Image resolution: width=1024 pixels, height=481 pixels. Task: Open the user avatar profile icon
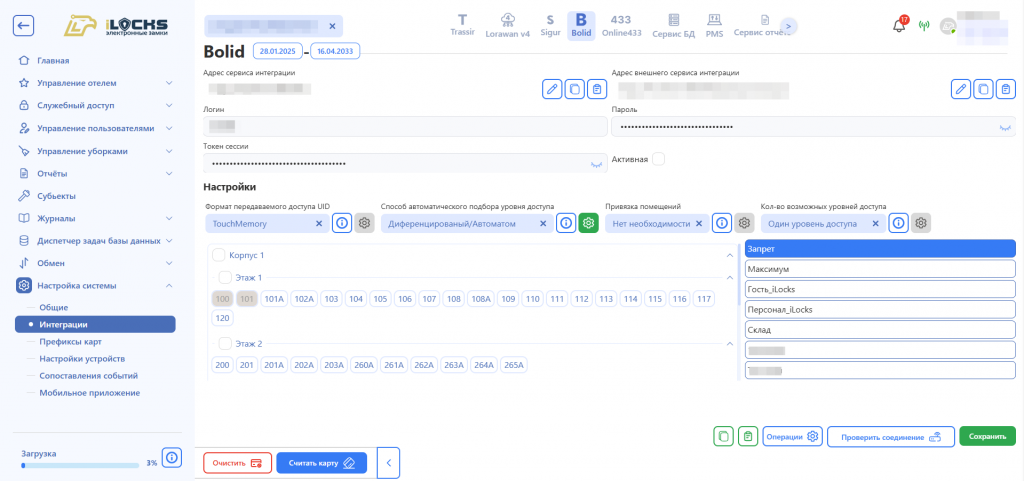click(948, 26)
